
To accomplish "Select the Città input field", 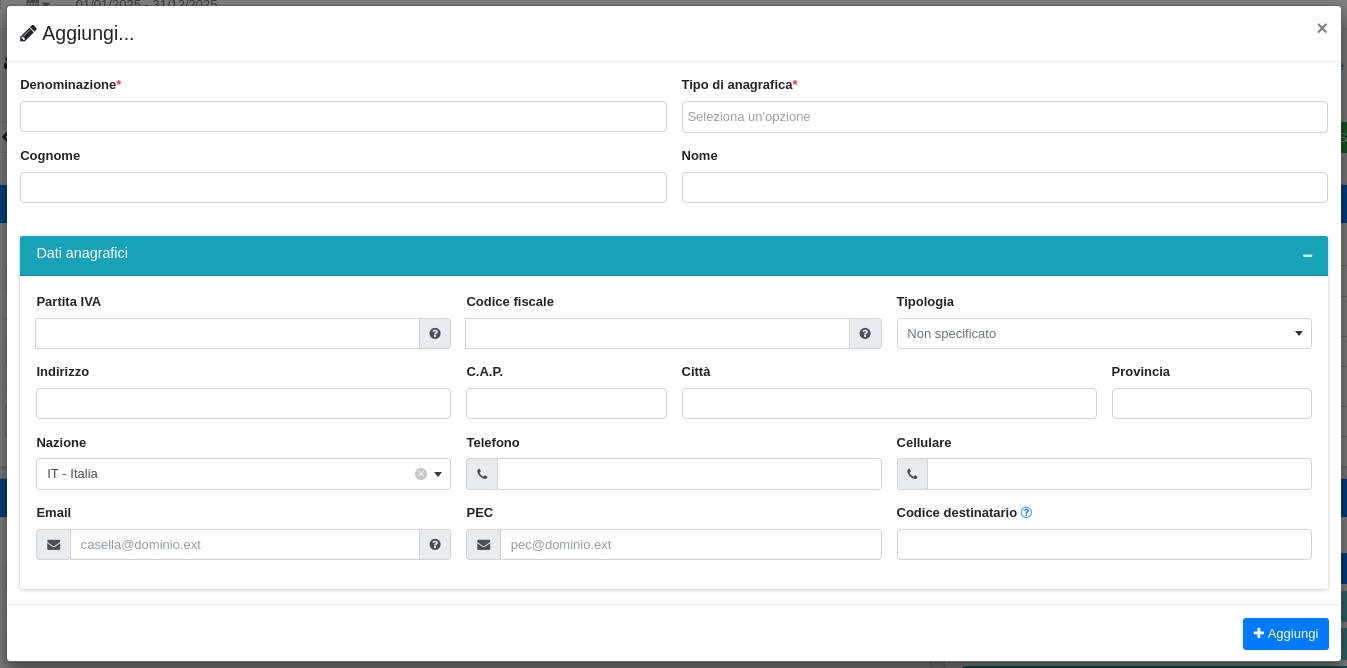I will click(888, 404).
